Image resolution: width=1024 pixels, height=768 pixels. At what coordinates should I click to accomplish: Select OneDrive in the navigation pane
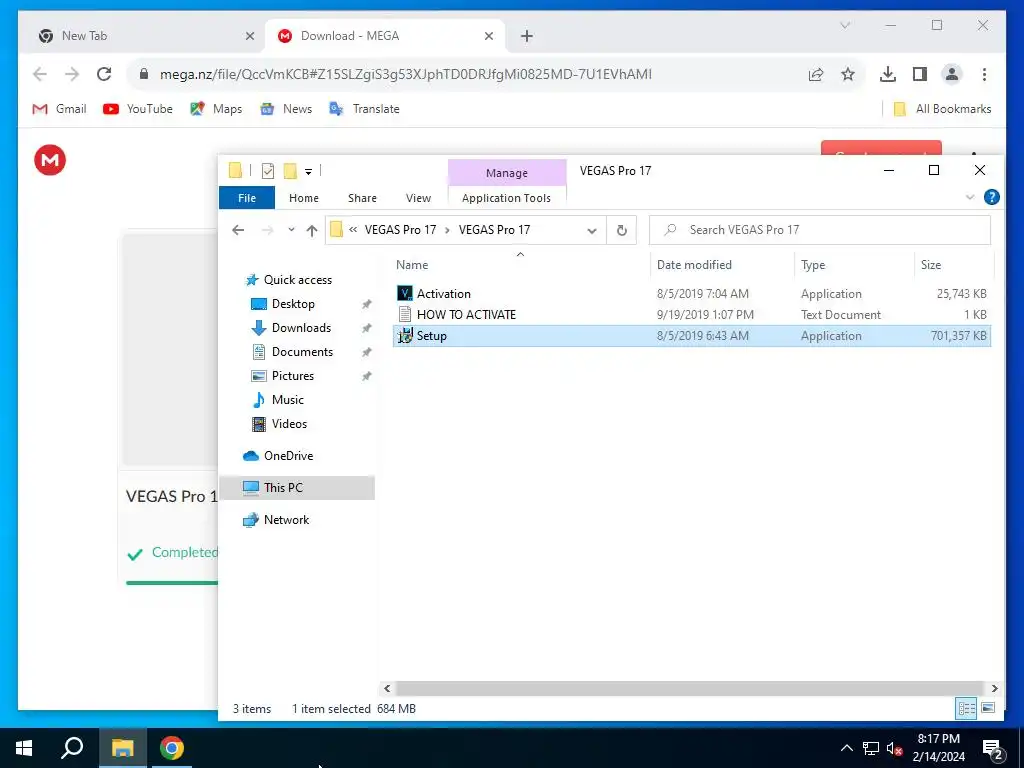(288, 456)
